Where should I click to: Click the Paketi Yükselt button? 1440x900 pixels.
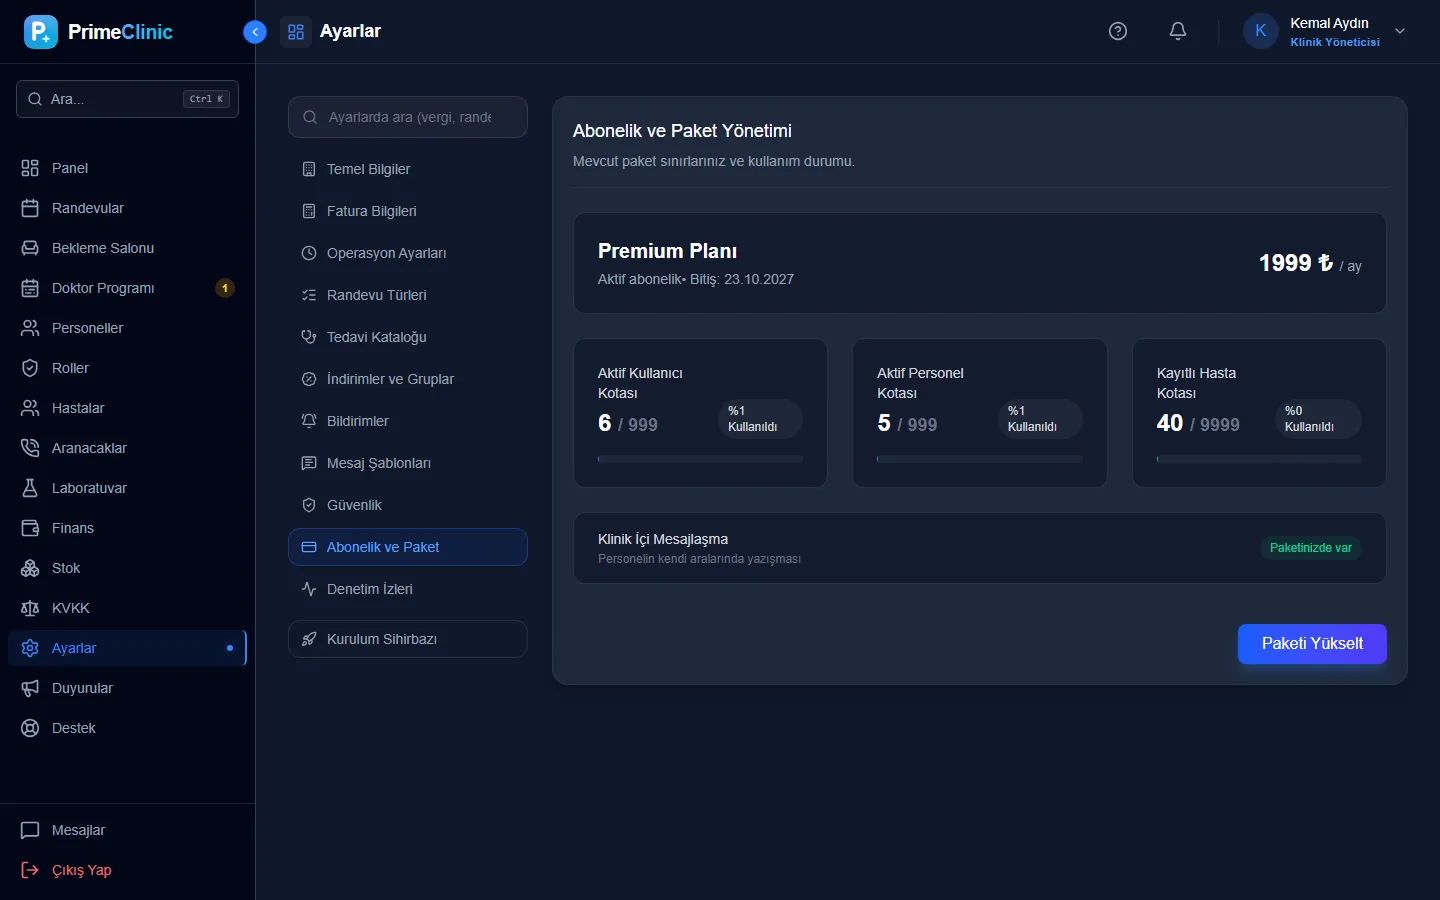tap(1312, 644)
